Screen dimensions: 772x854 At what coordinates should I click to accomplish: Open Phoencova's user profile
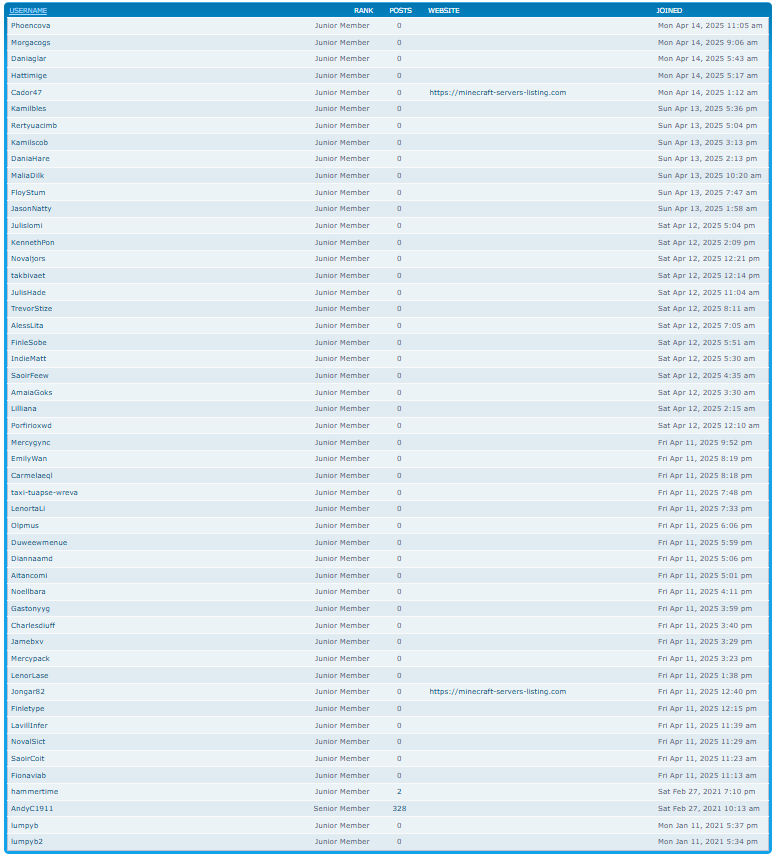pos(30,25)
